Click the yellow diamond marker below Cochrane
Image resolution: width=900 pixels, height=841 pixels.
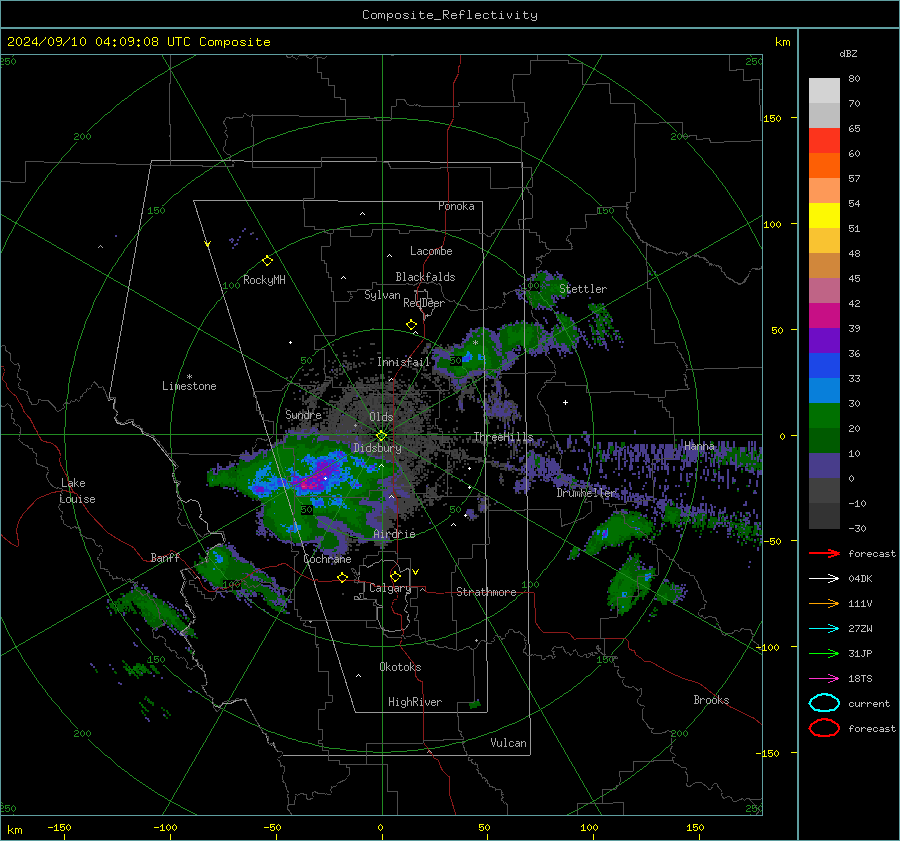point(343,577)
